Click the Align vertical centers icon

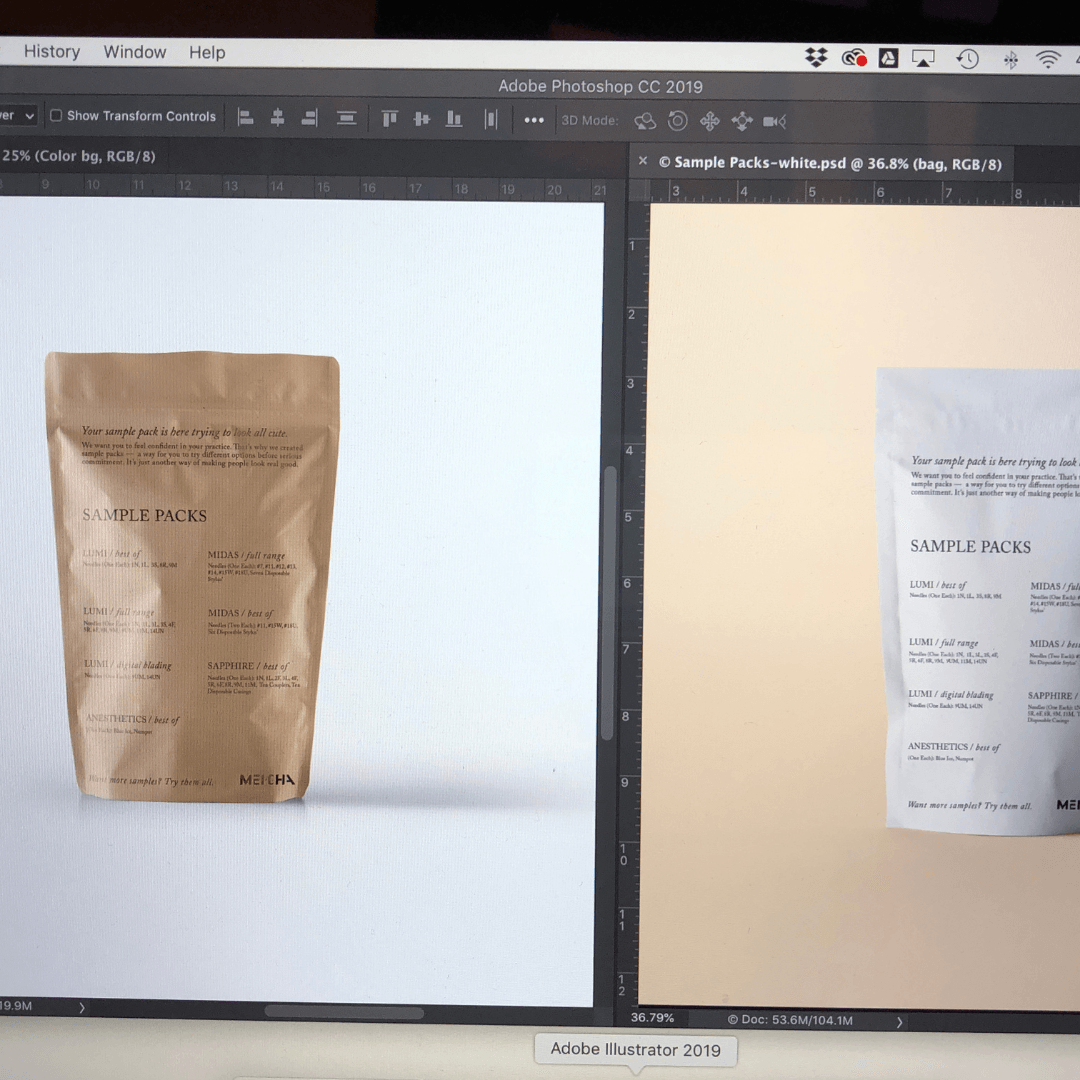(421, 119)
